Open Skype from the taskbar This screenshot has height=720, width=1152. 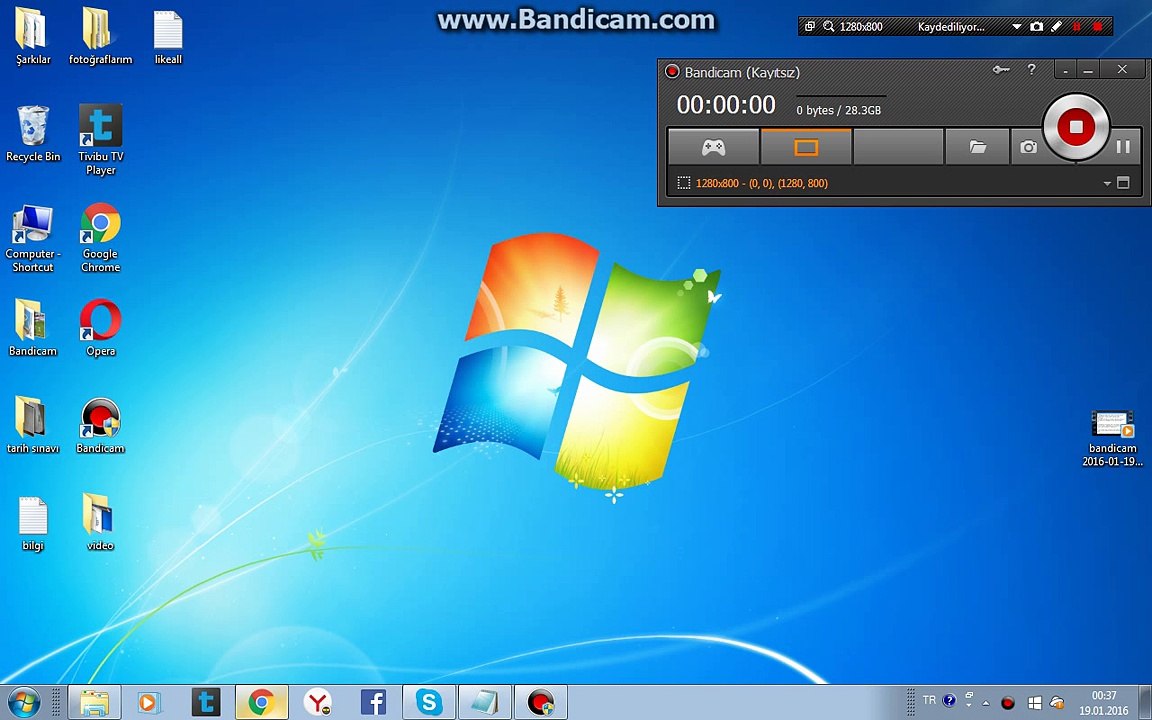click(x=429, y=702)
